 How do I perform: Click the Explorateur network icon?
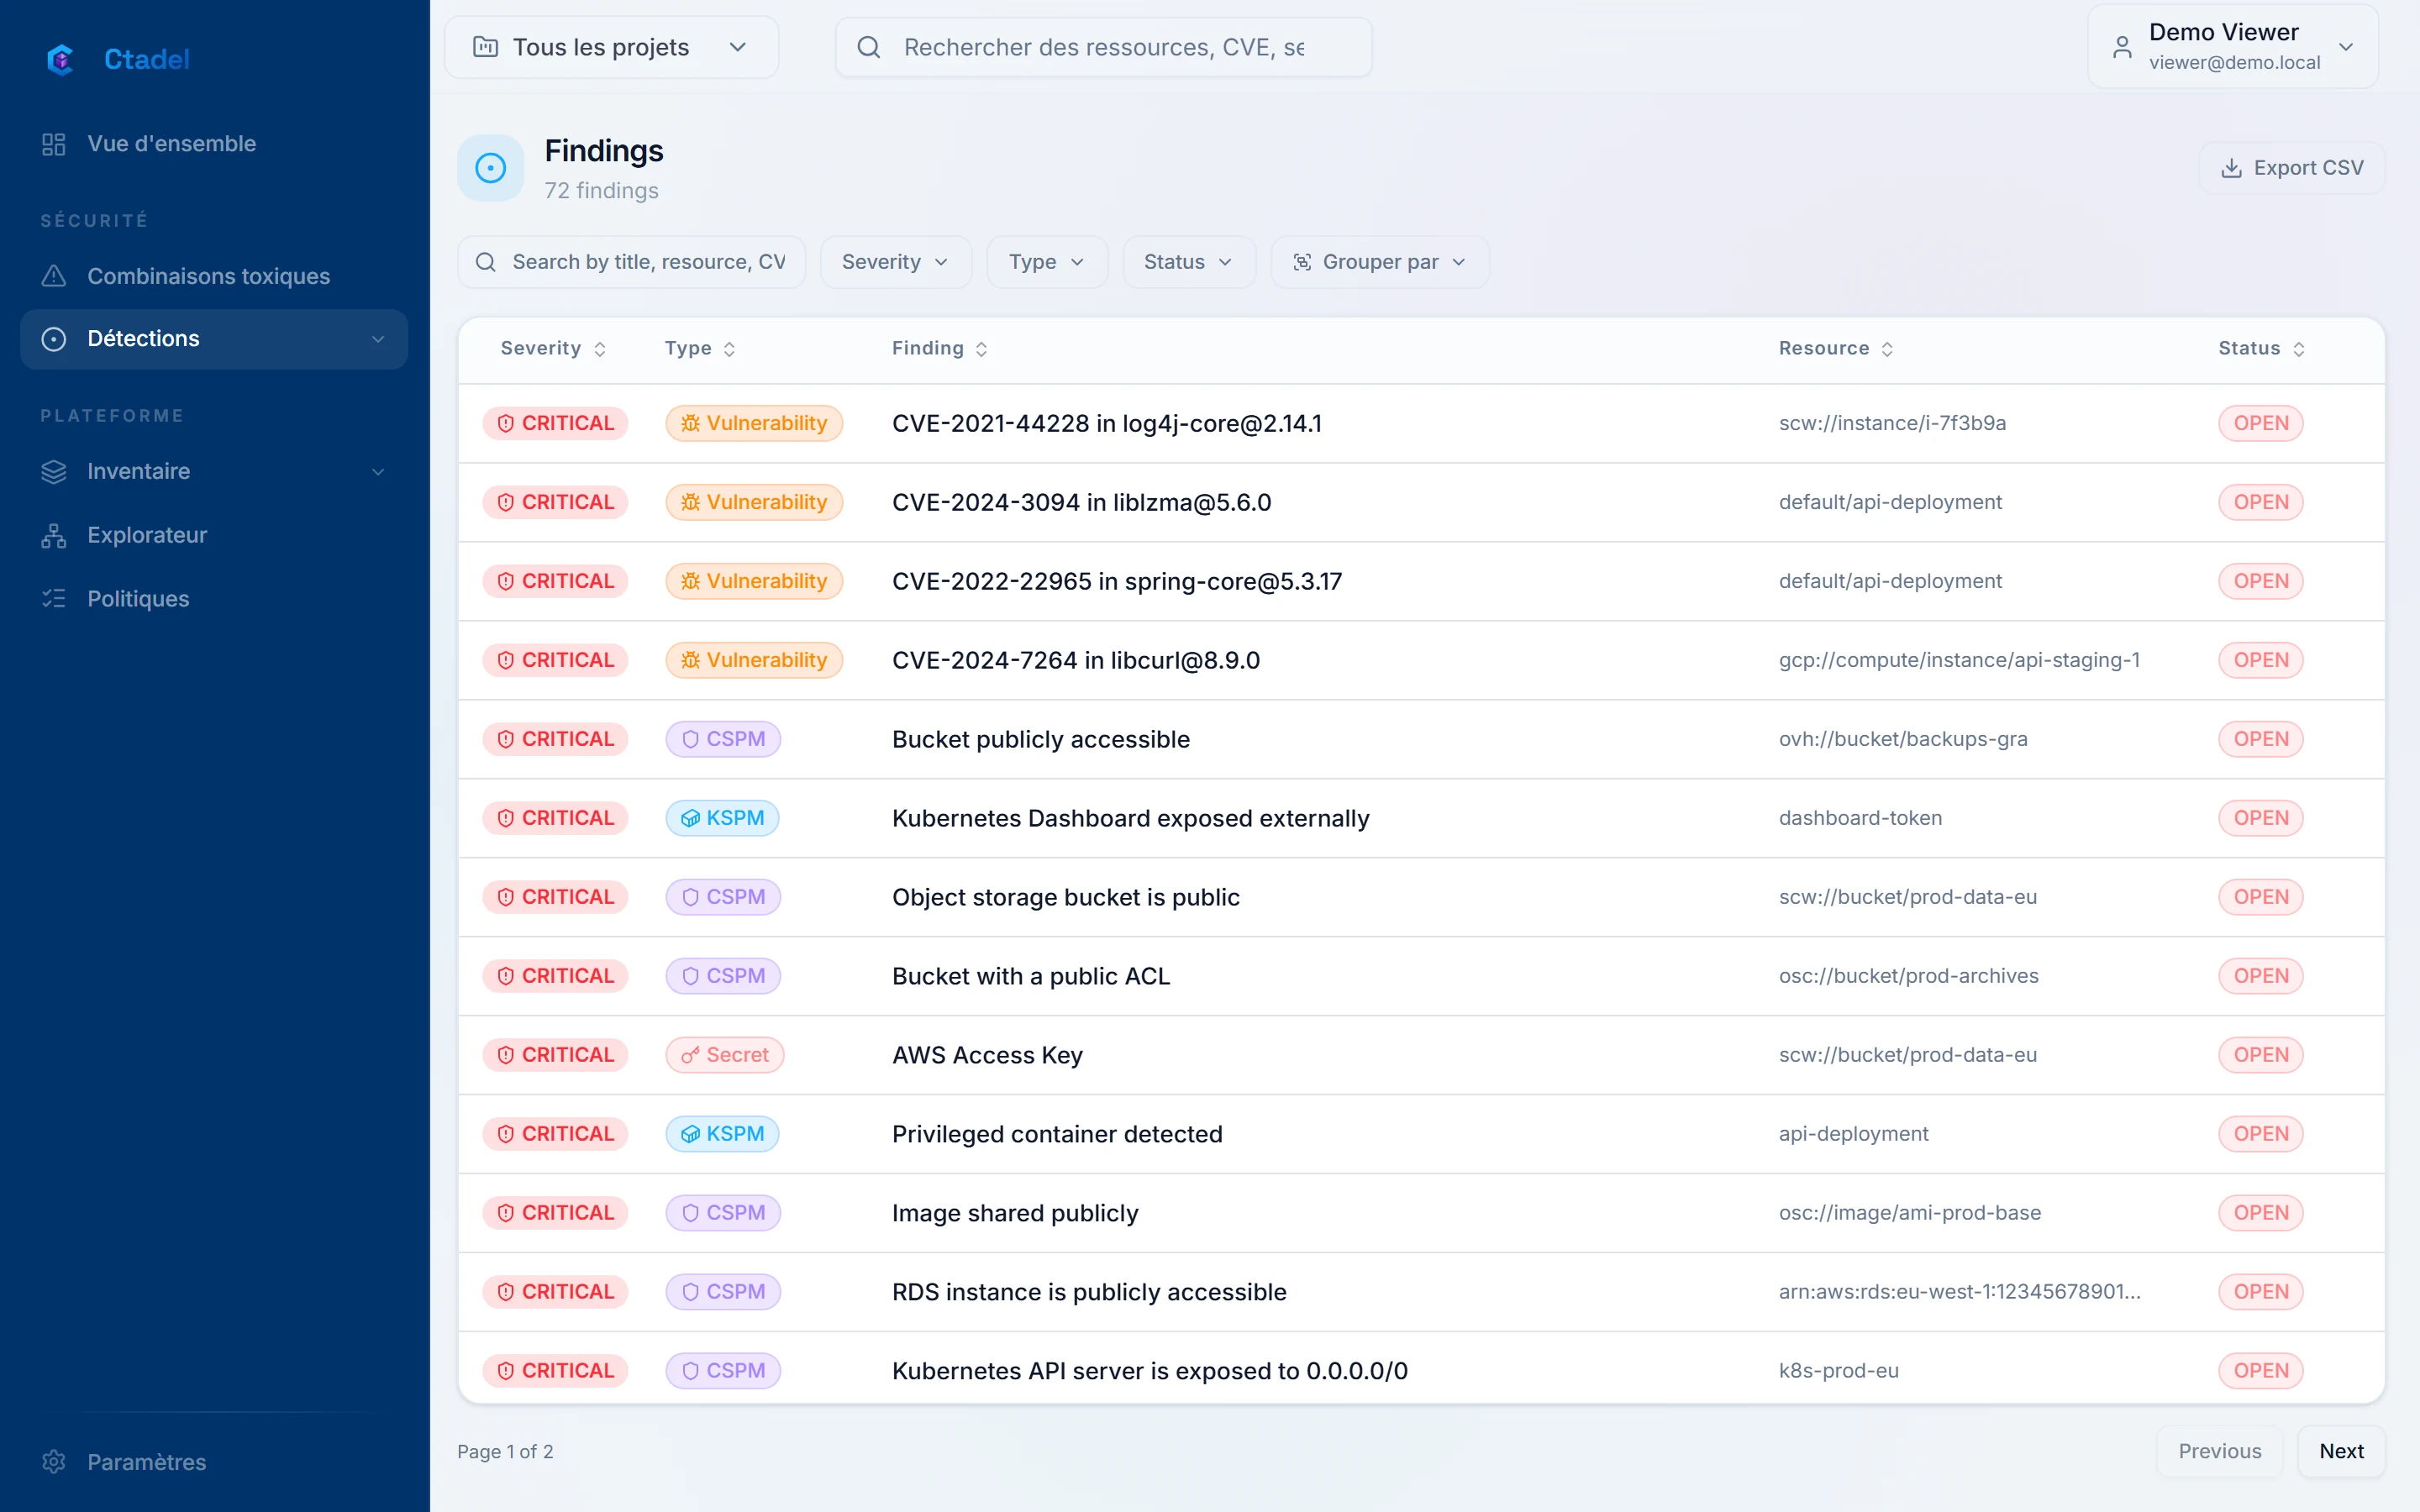point(54,535)
